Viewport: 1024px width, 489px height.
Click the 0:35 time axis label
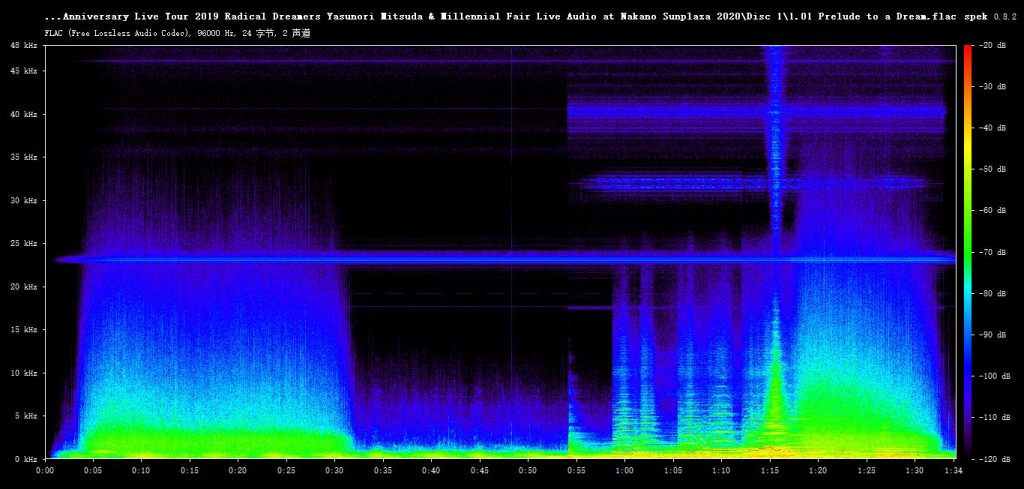(383, 470)
